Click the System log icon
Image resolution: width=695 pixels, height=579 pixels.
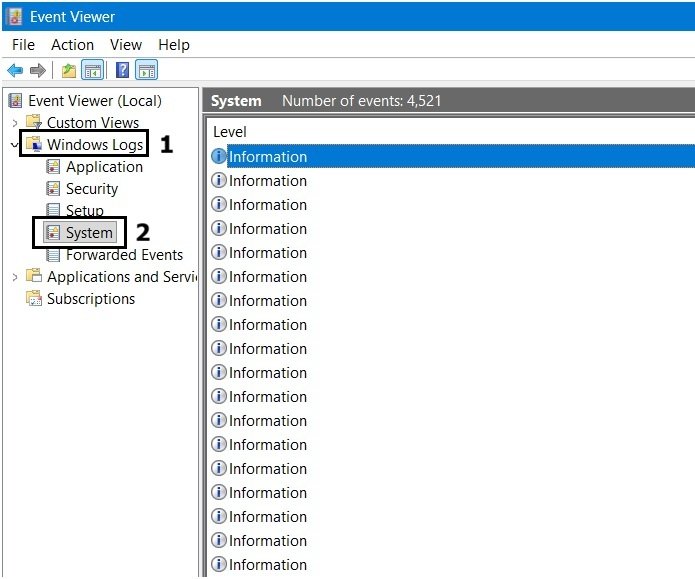coord(53,232)
